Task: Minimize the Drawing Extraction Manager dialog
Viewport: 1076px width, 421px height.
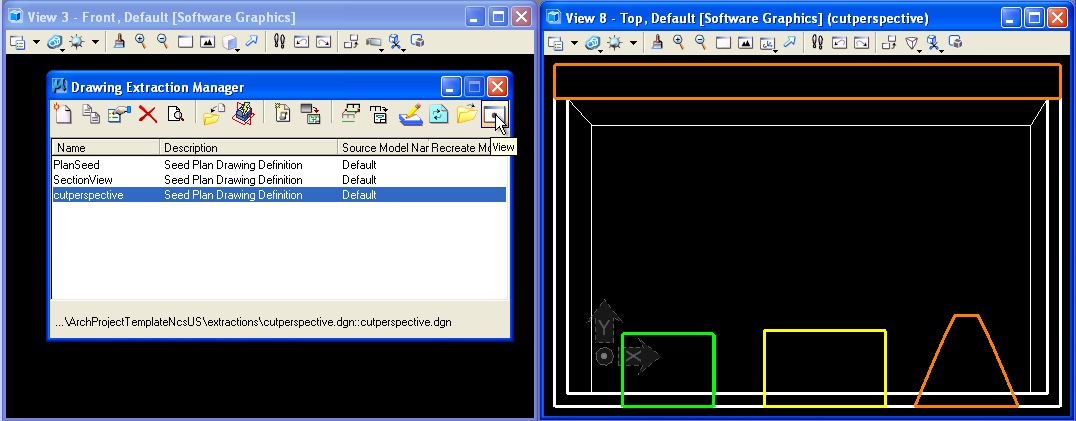Action: pos(450,86)
